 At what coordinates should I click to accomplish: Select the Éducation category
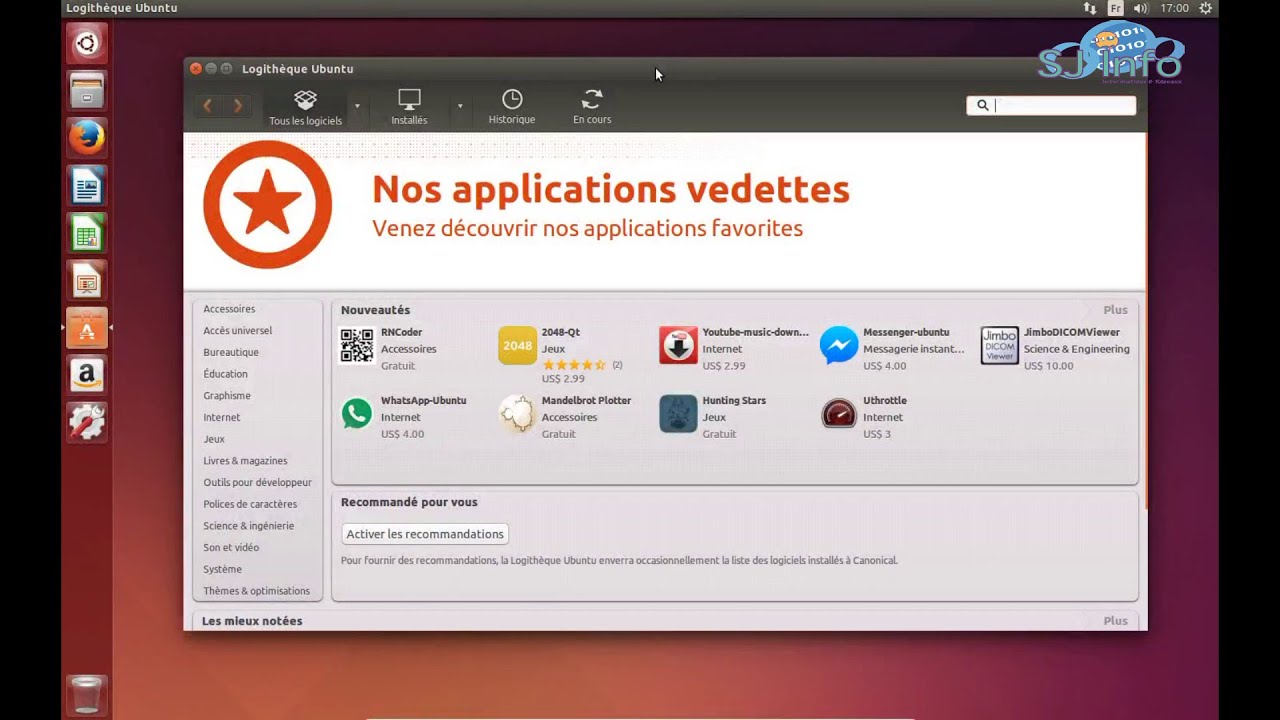(x=225, y=374)
